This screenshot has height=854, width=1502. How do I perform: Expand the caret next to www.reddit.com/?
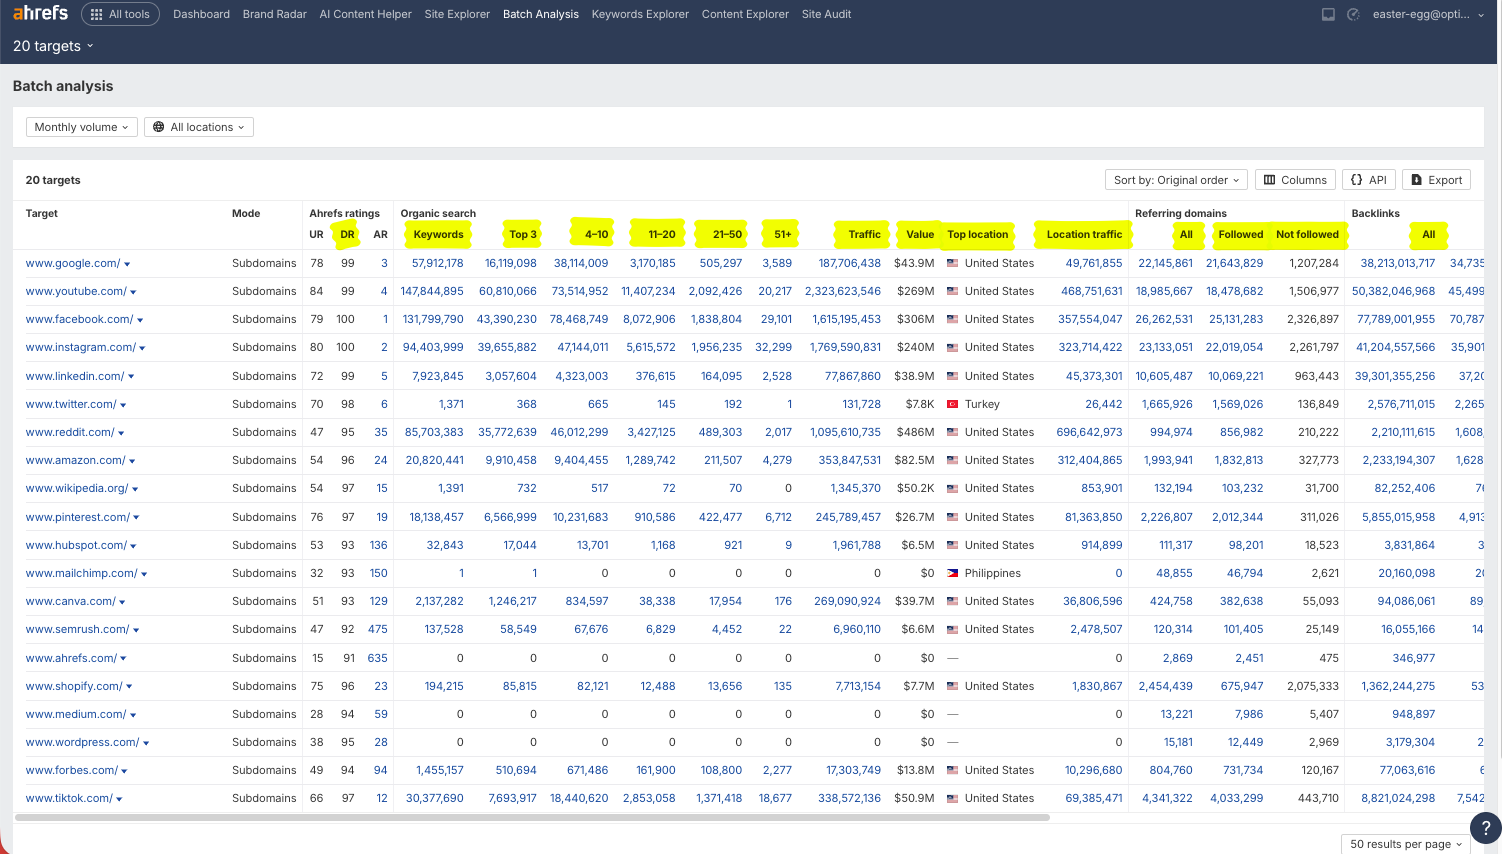pyautogui.click(x=121, y=433)
